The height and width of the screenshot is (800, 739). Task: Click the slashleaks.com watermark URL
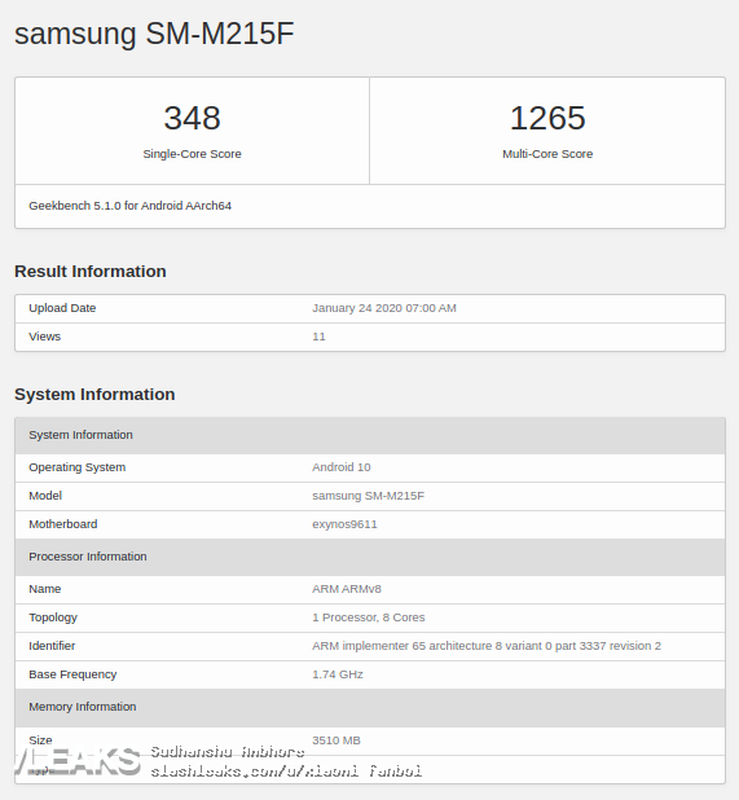[x=285, y=771]
